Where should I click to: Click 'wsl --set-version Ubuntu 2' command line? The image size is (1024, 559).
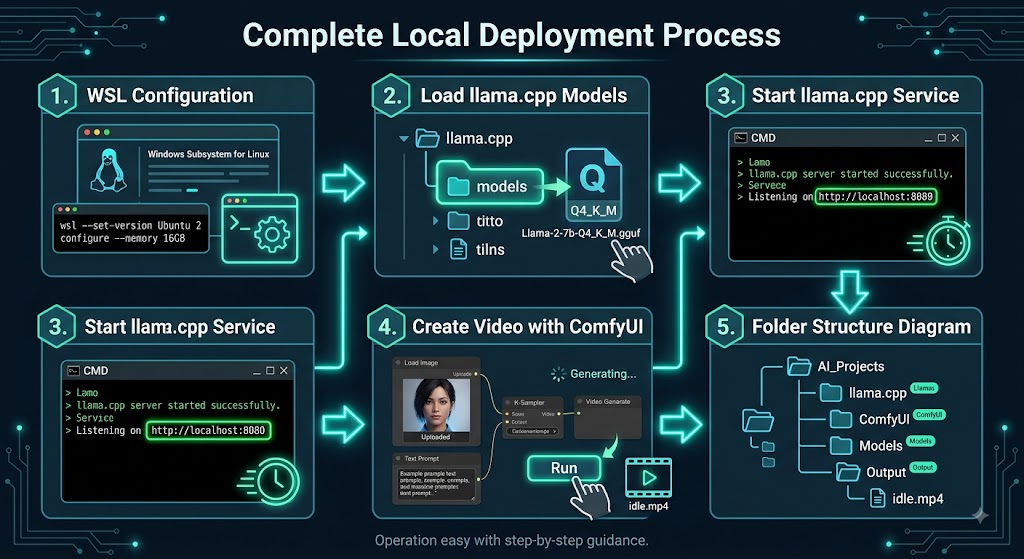pos(131,225)
